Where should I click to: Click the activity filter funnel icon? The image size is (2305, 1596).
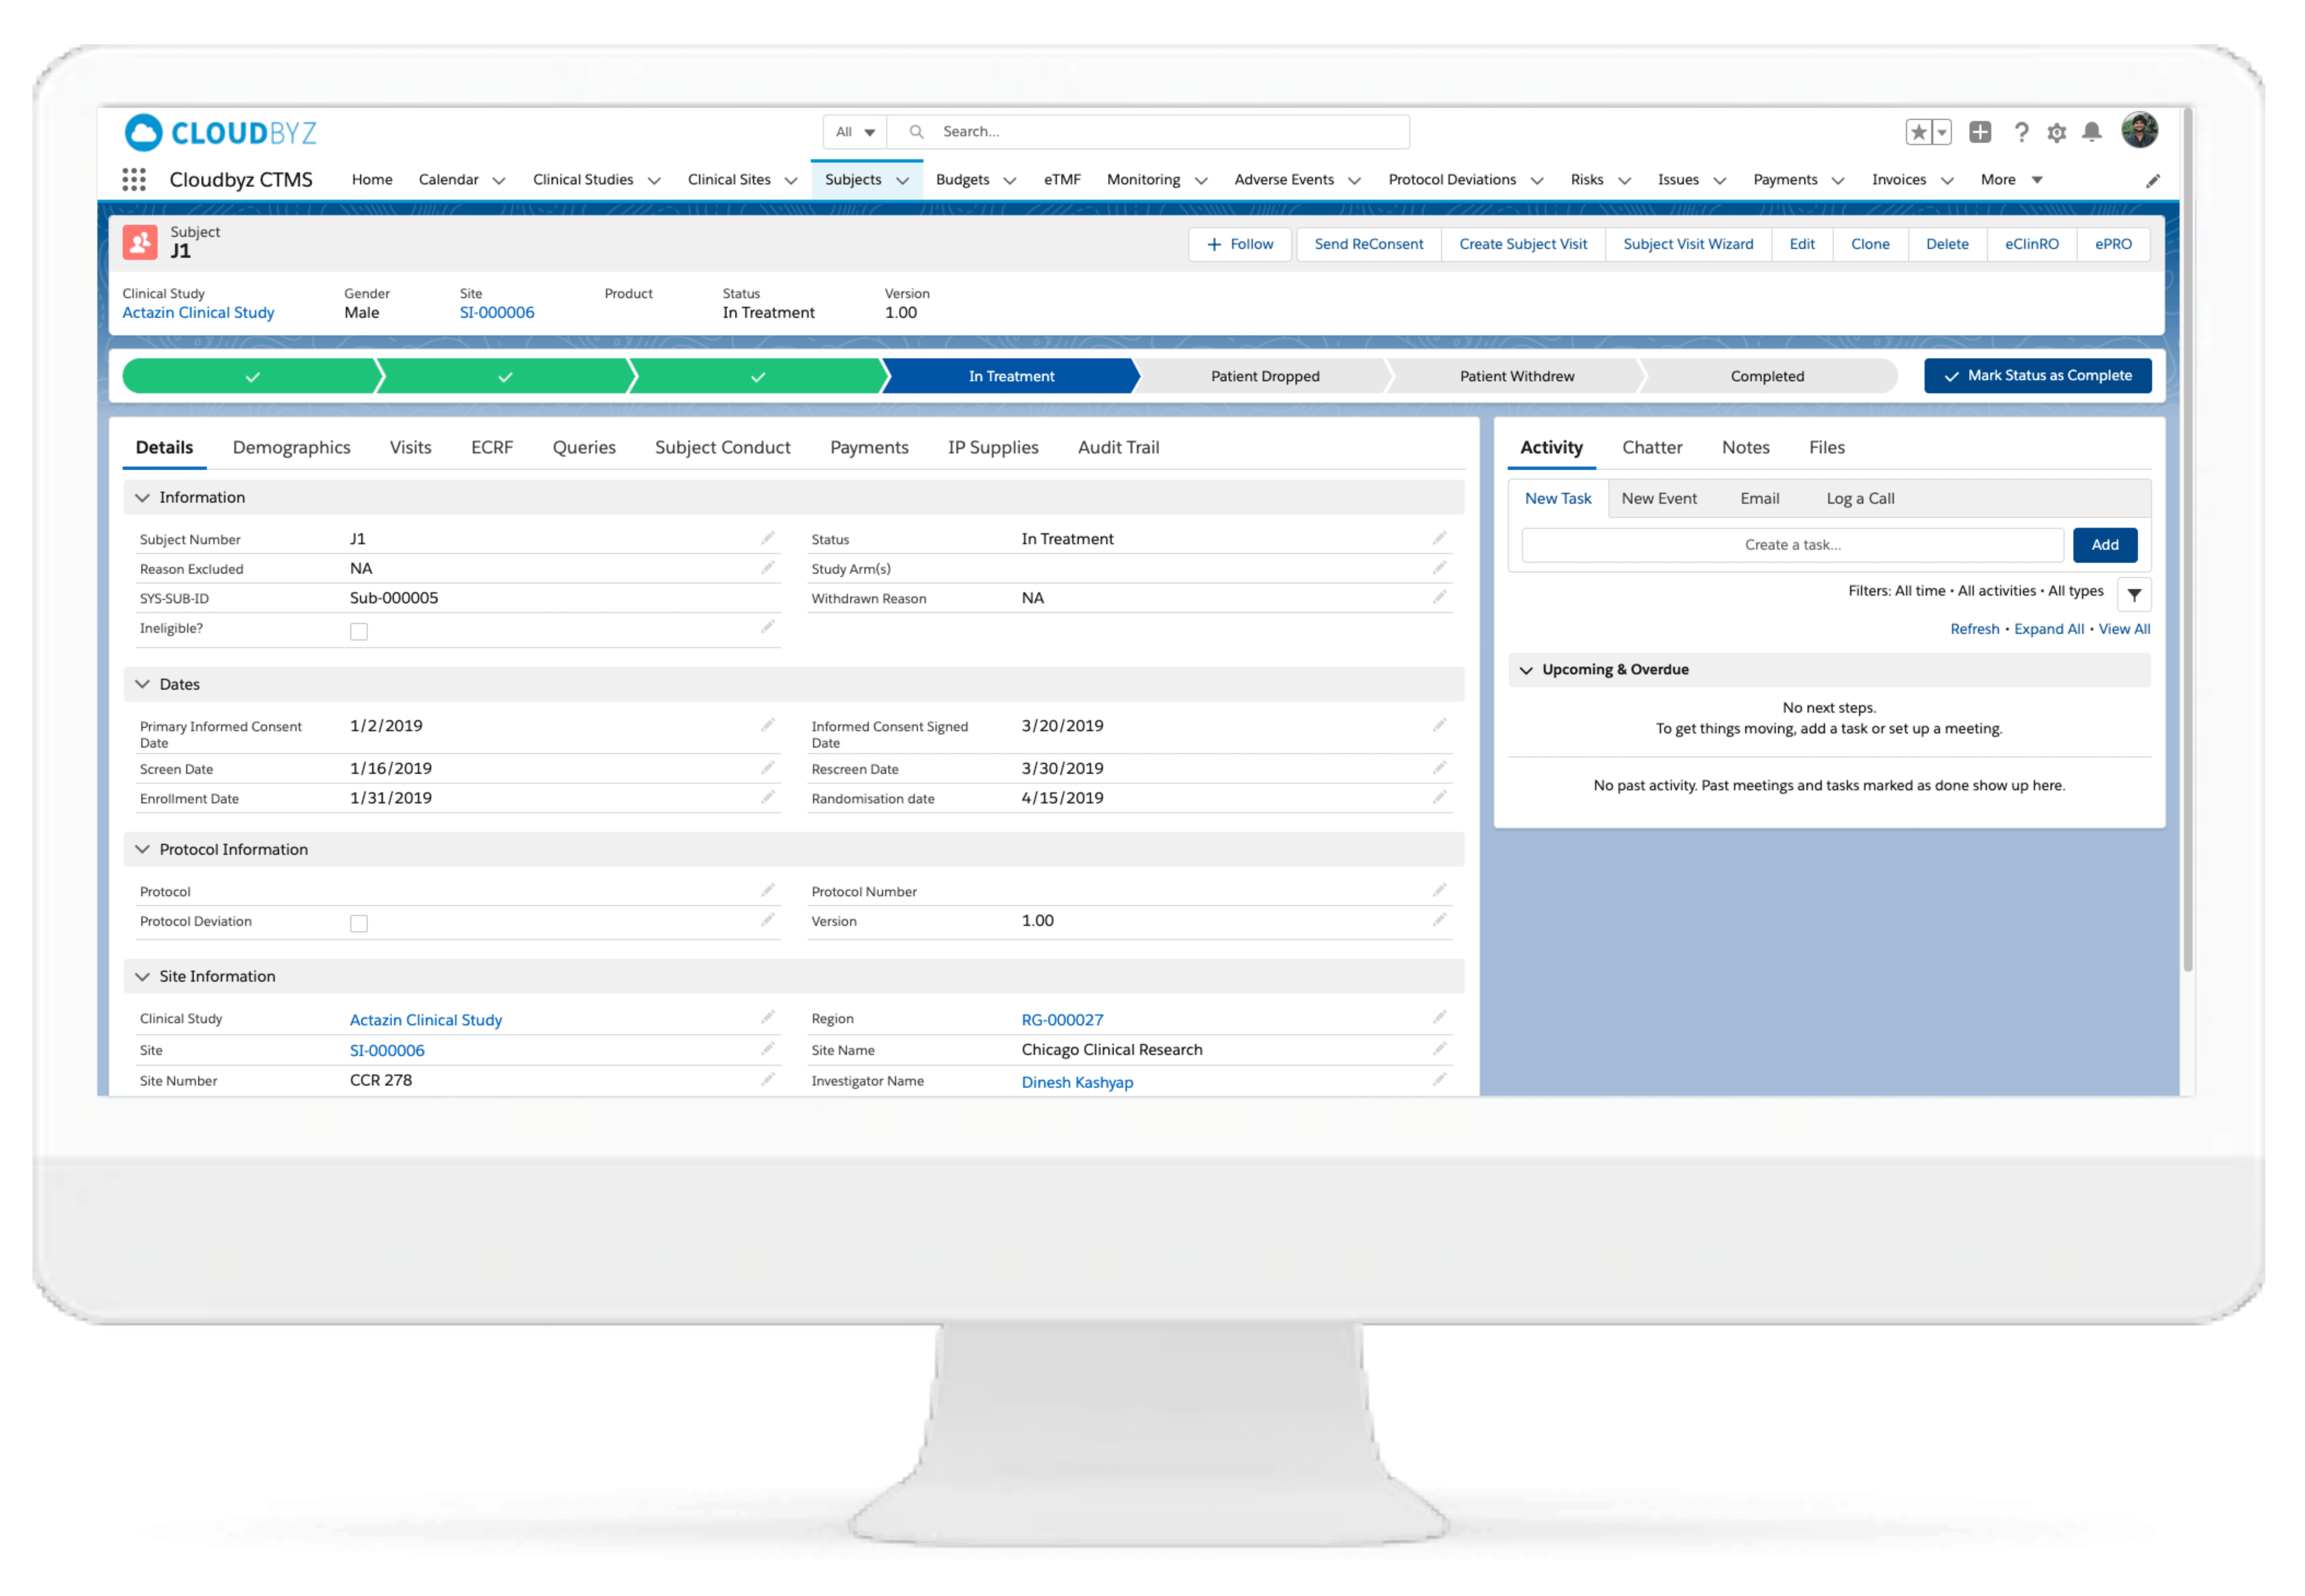click(2134, 595)
